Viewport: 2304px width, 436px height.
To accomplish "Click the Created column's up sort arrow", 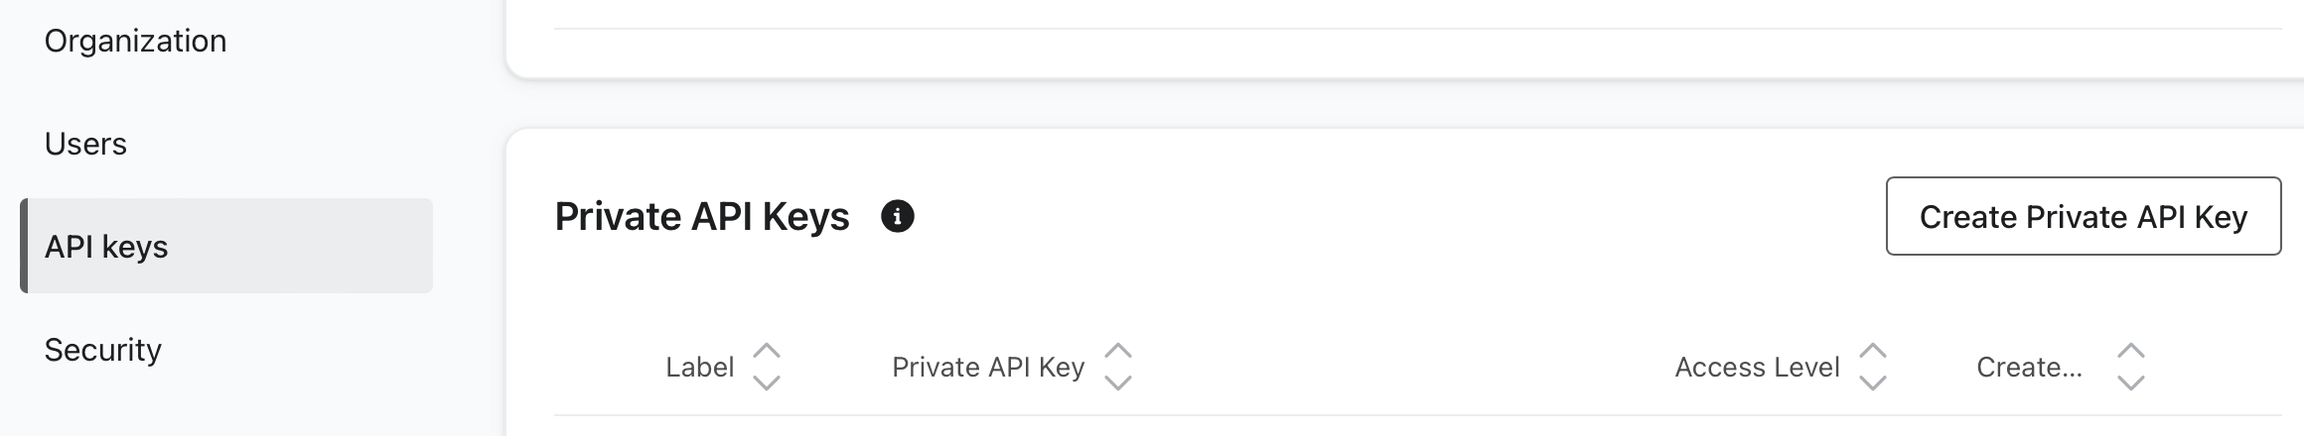I will pos(2131,351).
